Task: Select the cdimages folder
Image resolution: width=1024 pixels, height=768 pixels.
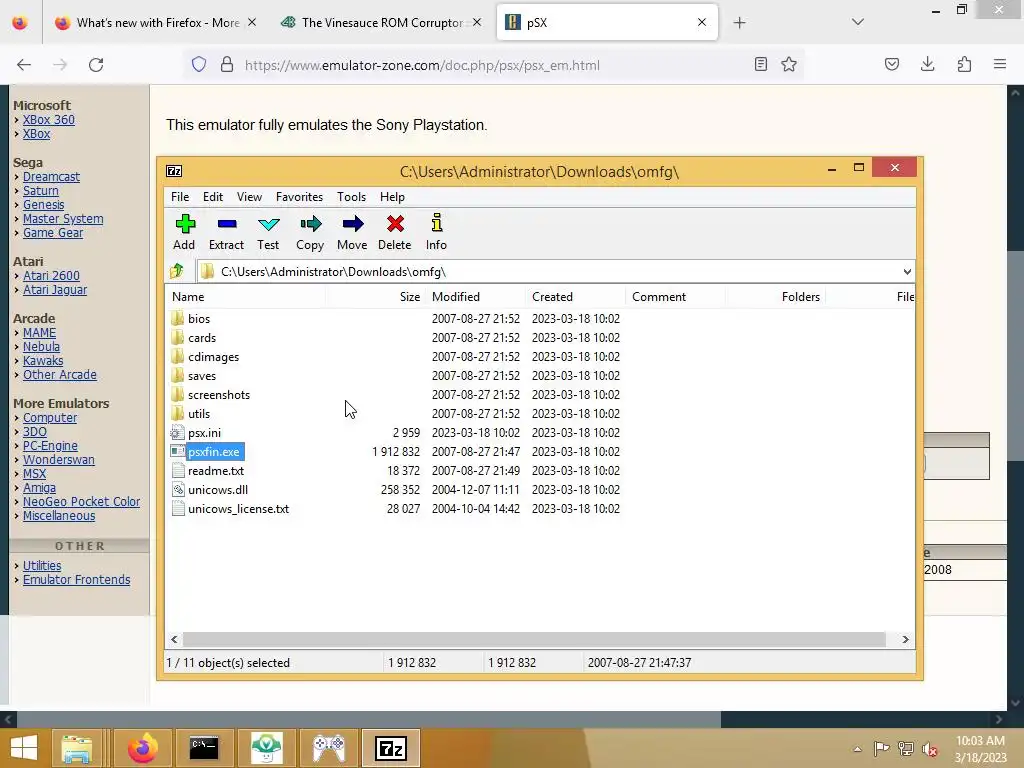Action: coord(214,357)
